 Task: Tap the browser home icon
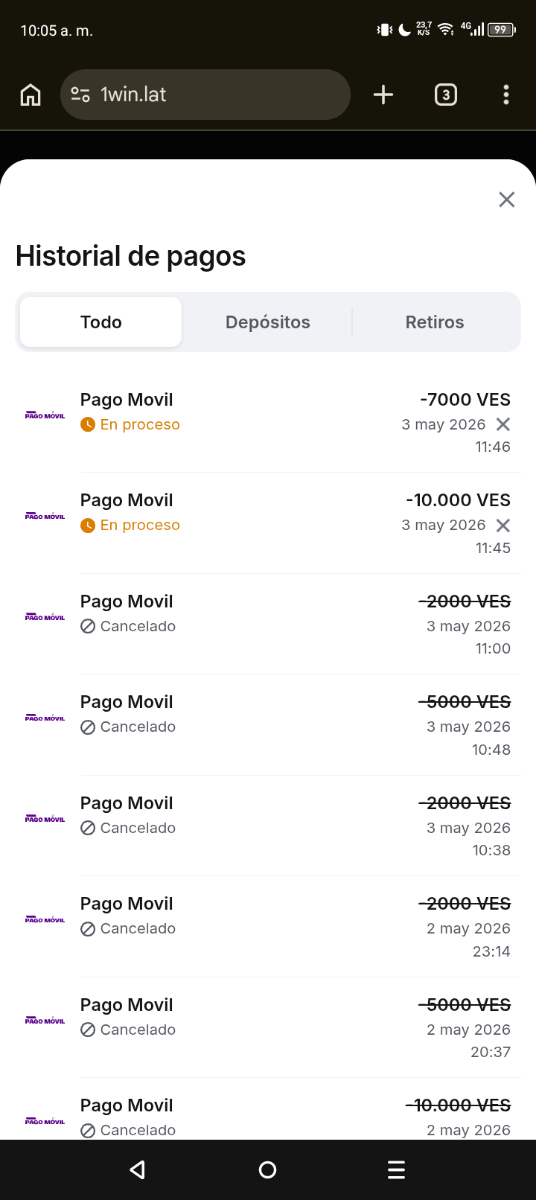point(31,95)
